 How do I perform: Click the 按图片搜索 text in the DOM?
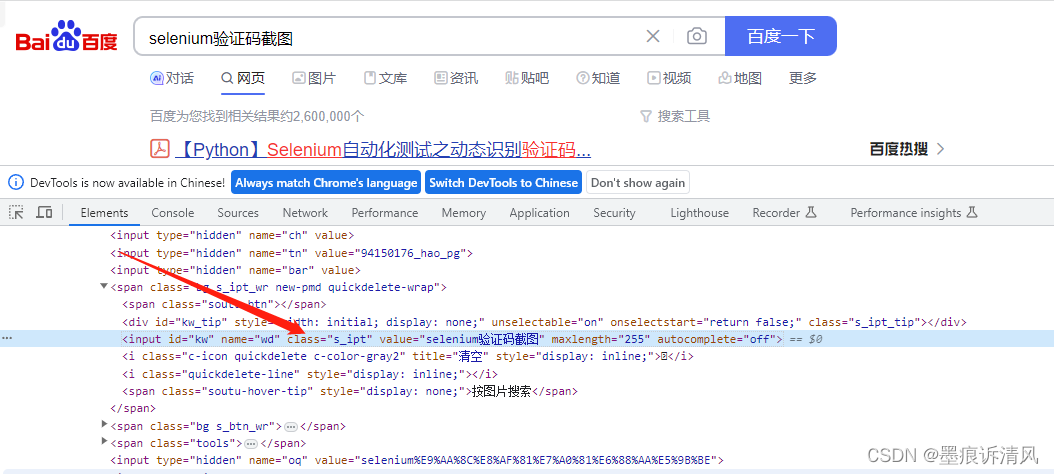point(501,391)
